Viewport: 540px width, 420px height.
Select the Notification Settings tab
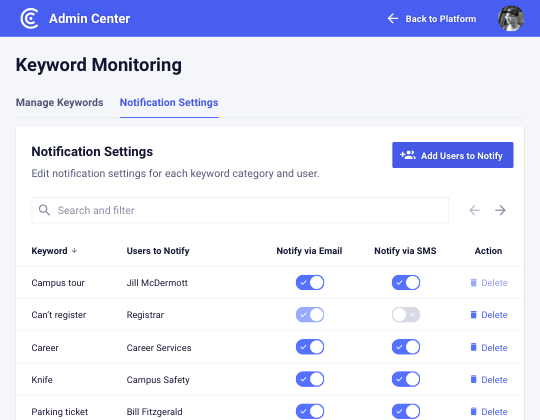click(x=169, y=103)
